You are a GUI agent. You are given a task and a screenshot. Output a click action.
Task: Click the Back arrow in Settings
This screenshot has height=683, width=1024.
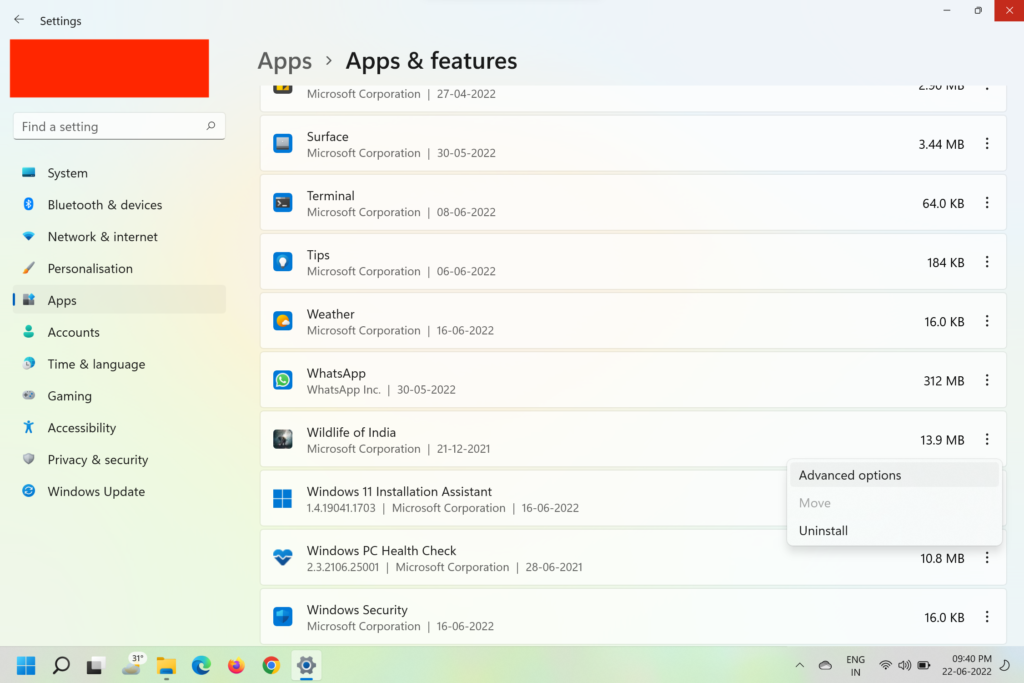pos(19,20)
